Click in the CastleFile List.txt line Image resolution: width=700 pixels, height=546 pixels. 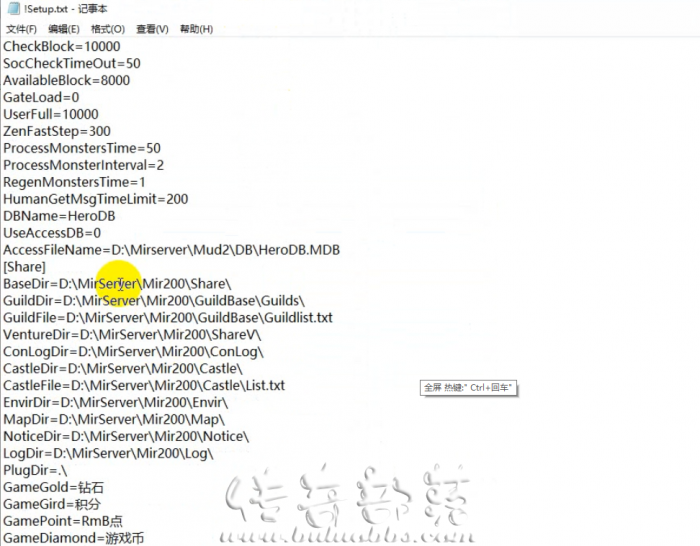pyautogui.click(x=144, y=386)
